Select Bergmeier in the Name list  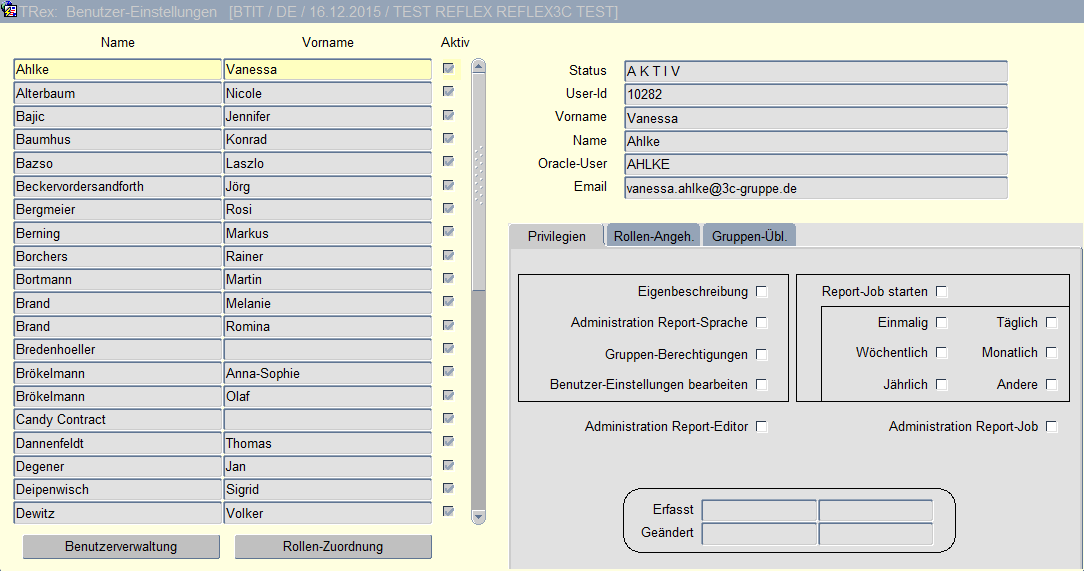click(117, 210)
